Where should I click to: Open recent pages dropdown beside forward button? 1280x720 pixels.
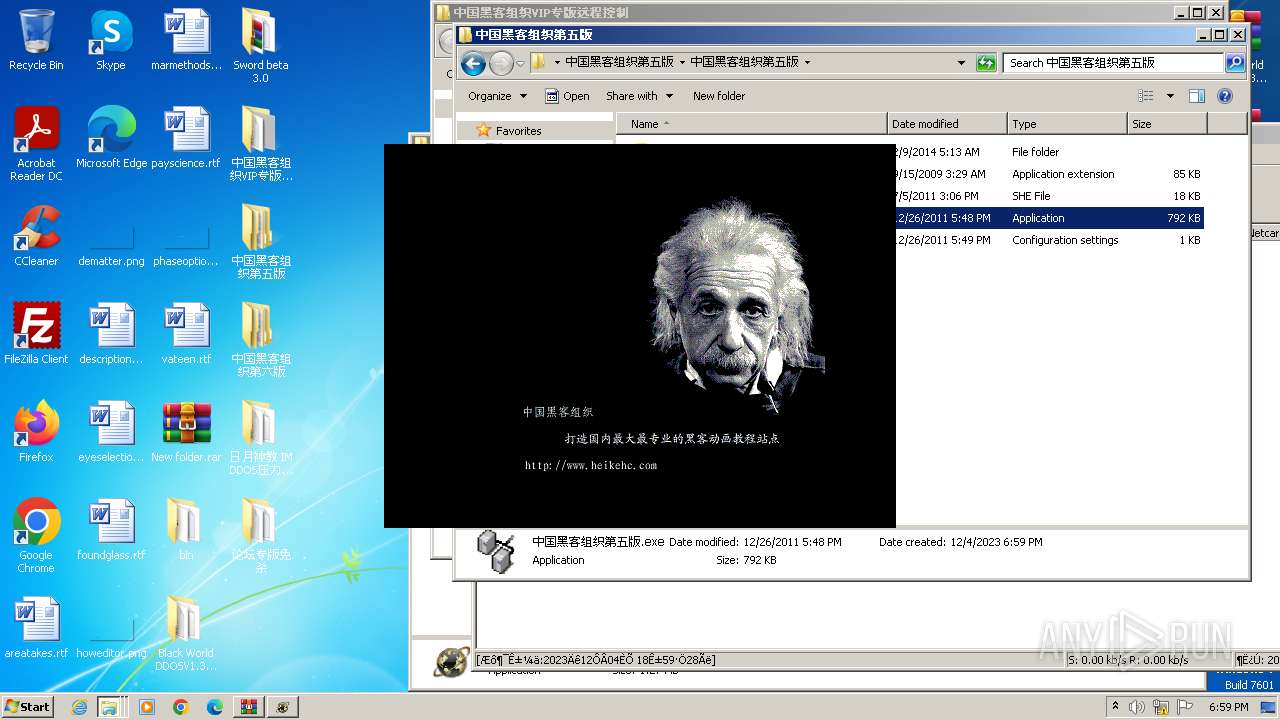520,64
